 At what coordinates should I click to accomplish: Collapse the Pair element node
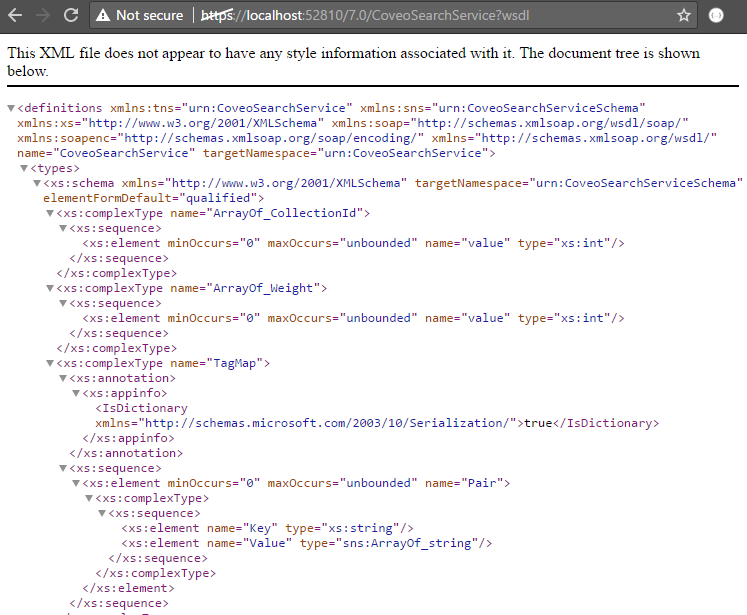pyautogui.click(x=76, y=484)
